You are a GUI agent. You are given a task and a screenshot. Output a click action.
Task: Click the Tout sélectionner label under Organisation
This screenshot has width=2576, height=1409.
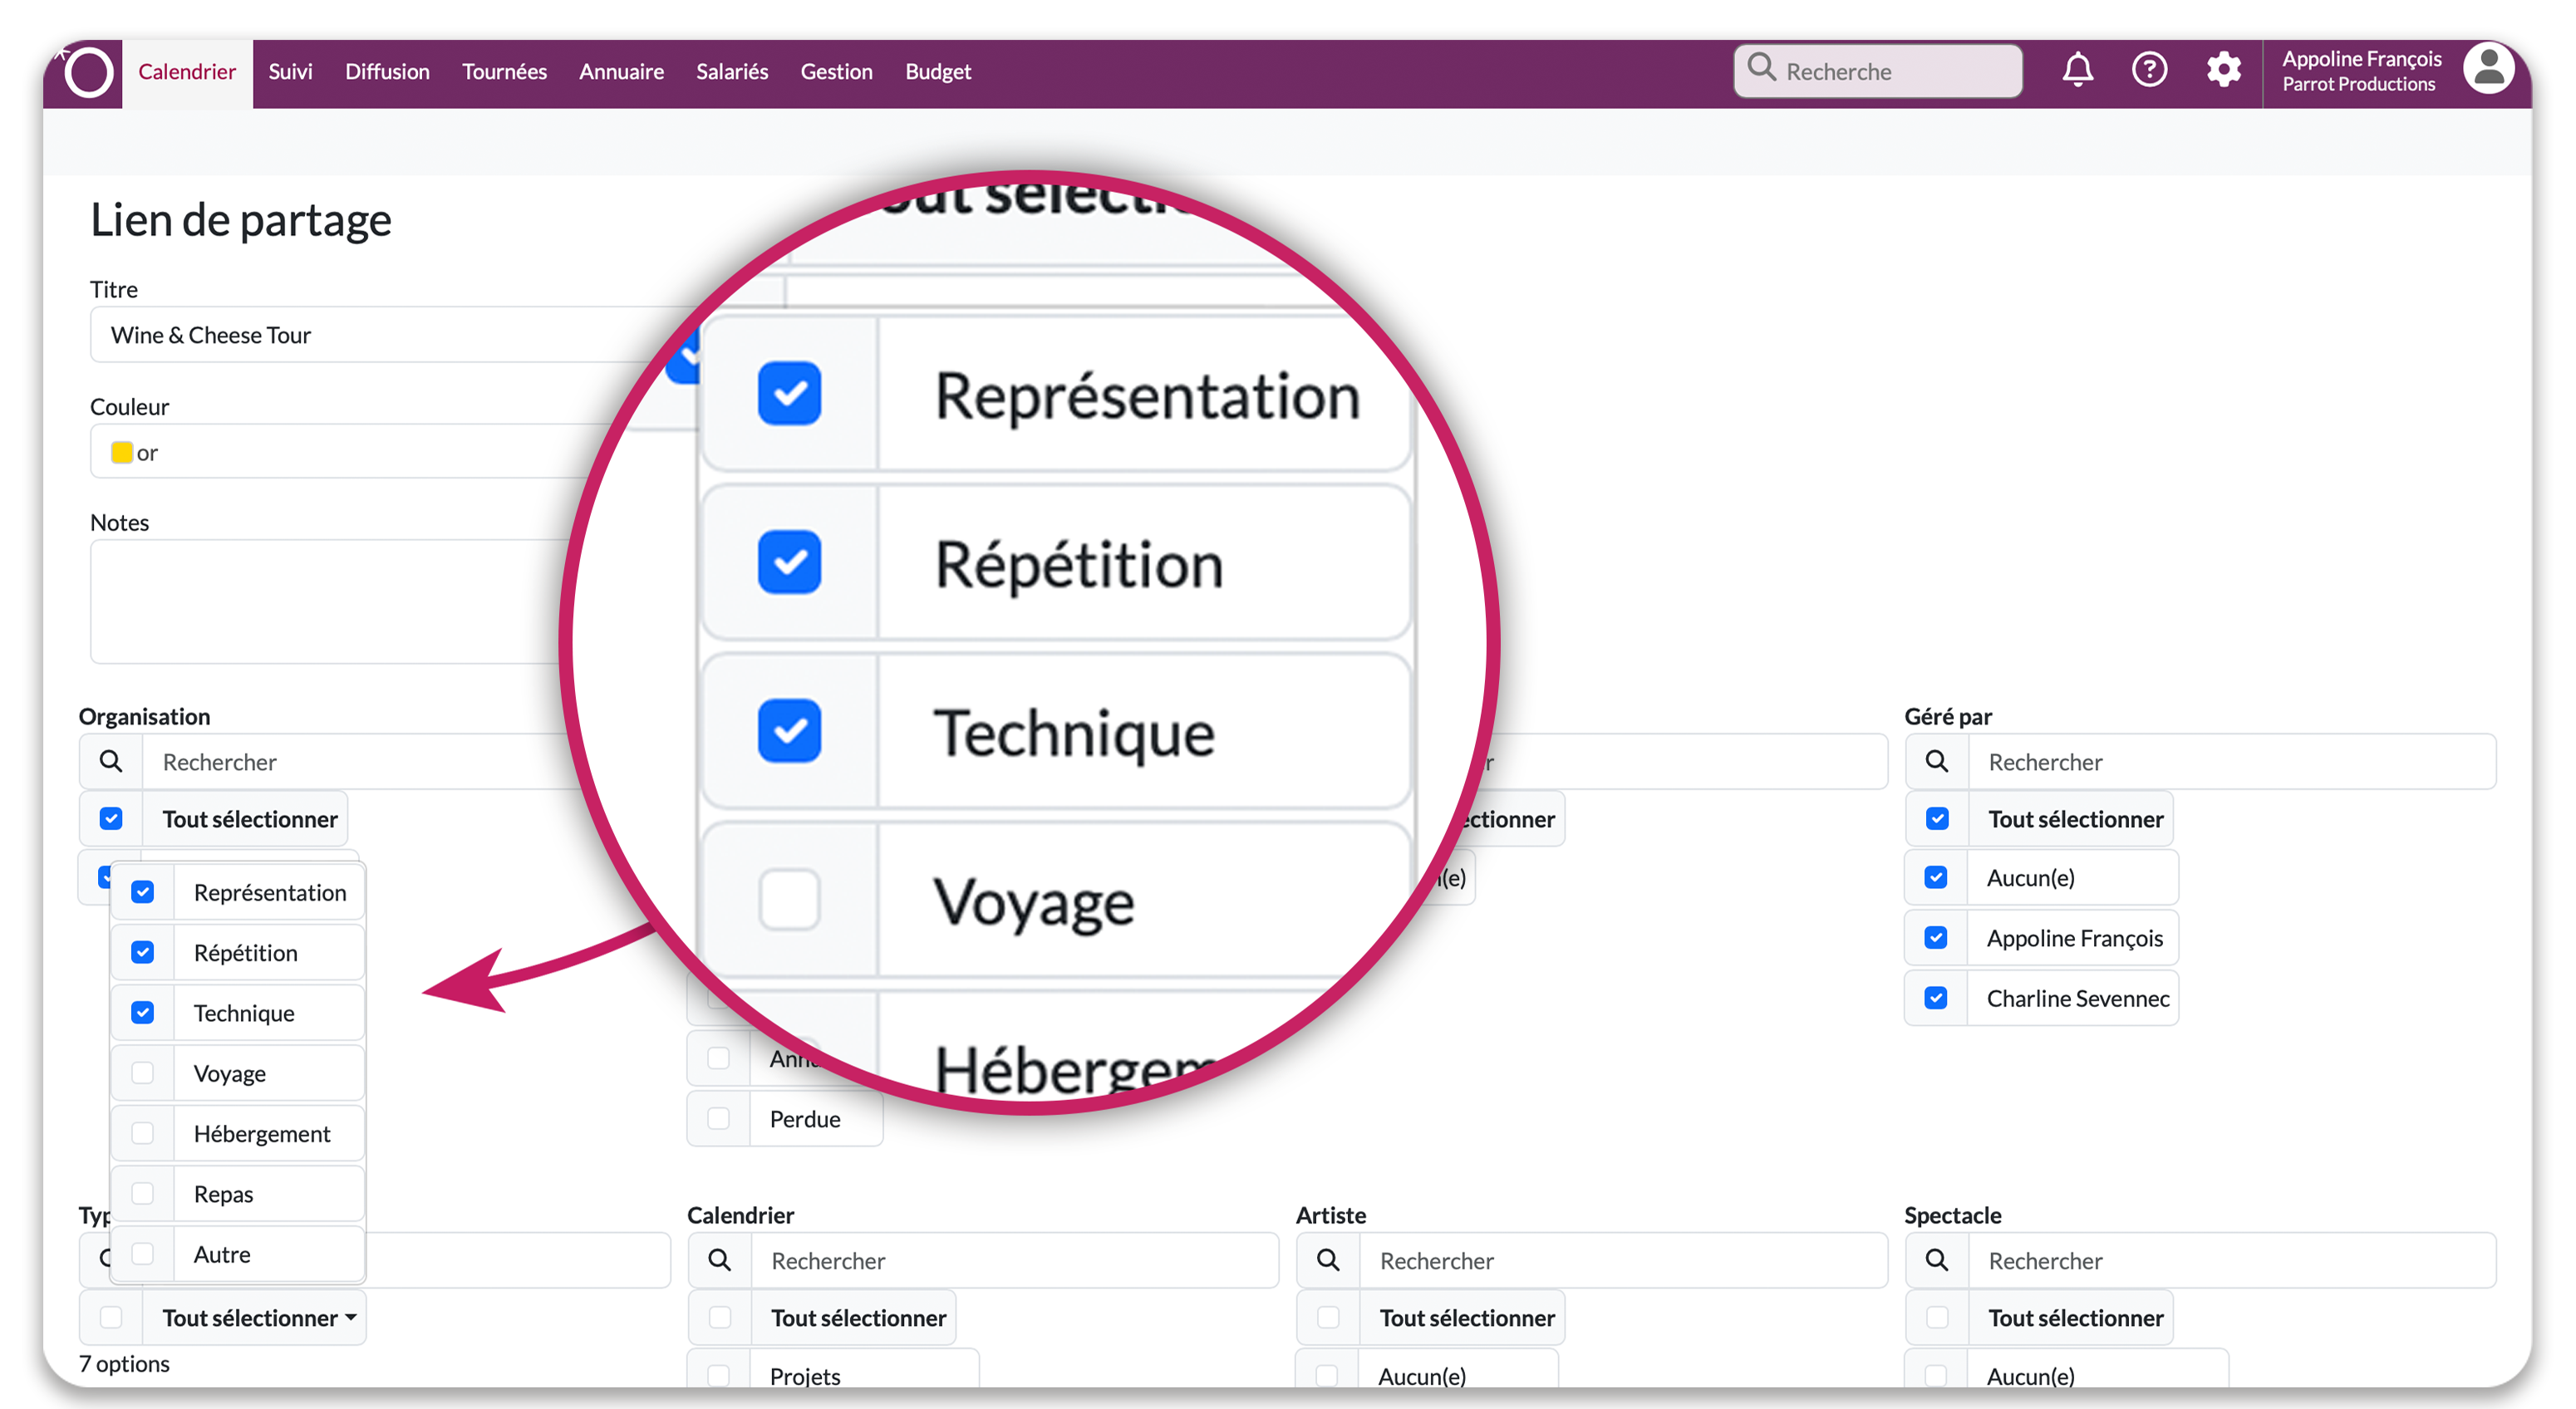click(250, 819)
